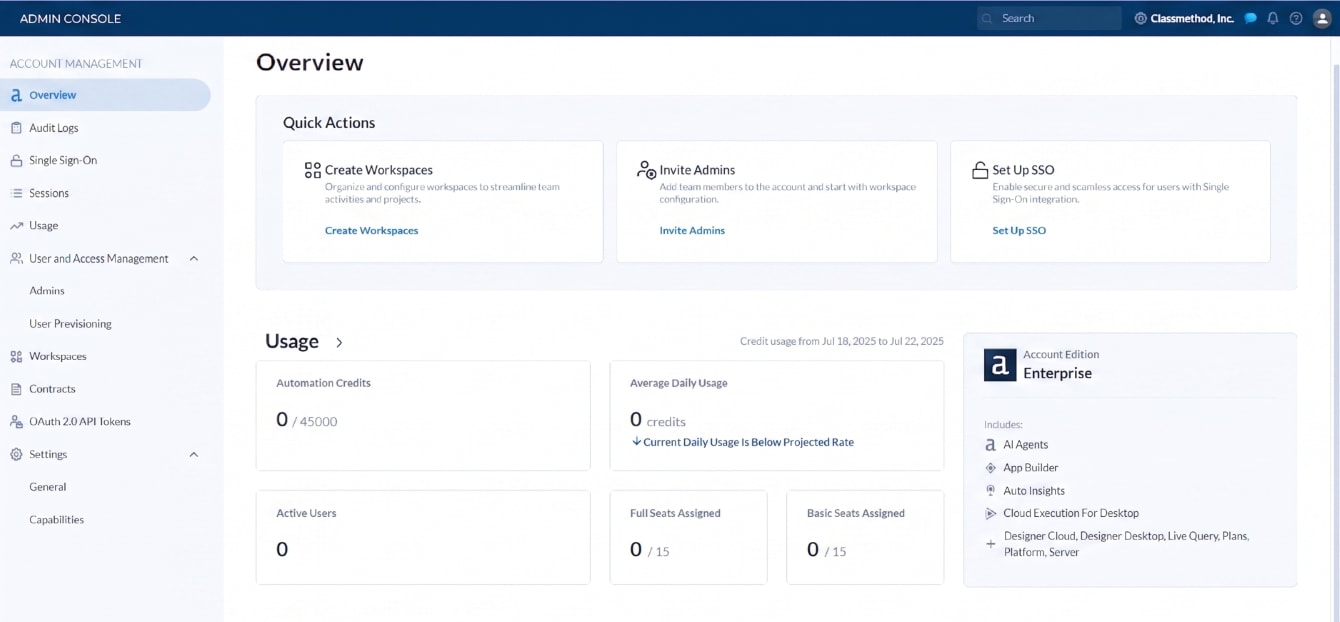Click the help question mark icon
The width and height of the screenshot is (1340, 622).
point(1295,17)
